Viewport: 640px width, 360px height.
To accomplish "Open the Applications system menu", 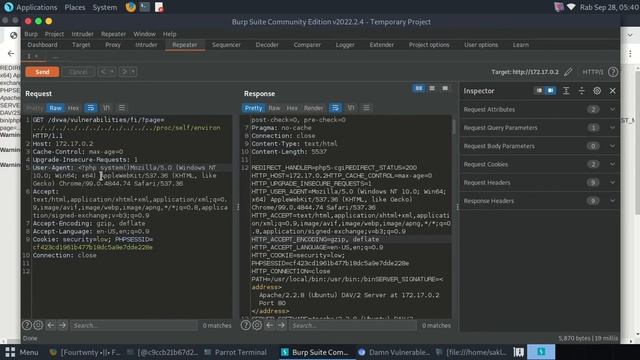I will [x=31, y=7].
